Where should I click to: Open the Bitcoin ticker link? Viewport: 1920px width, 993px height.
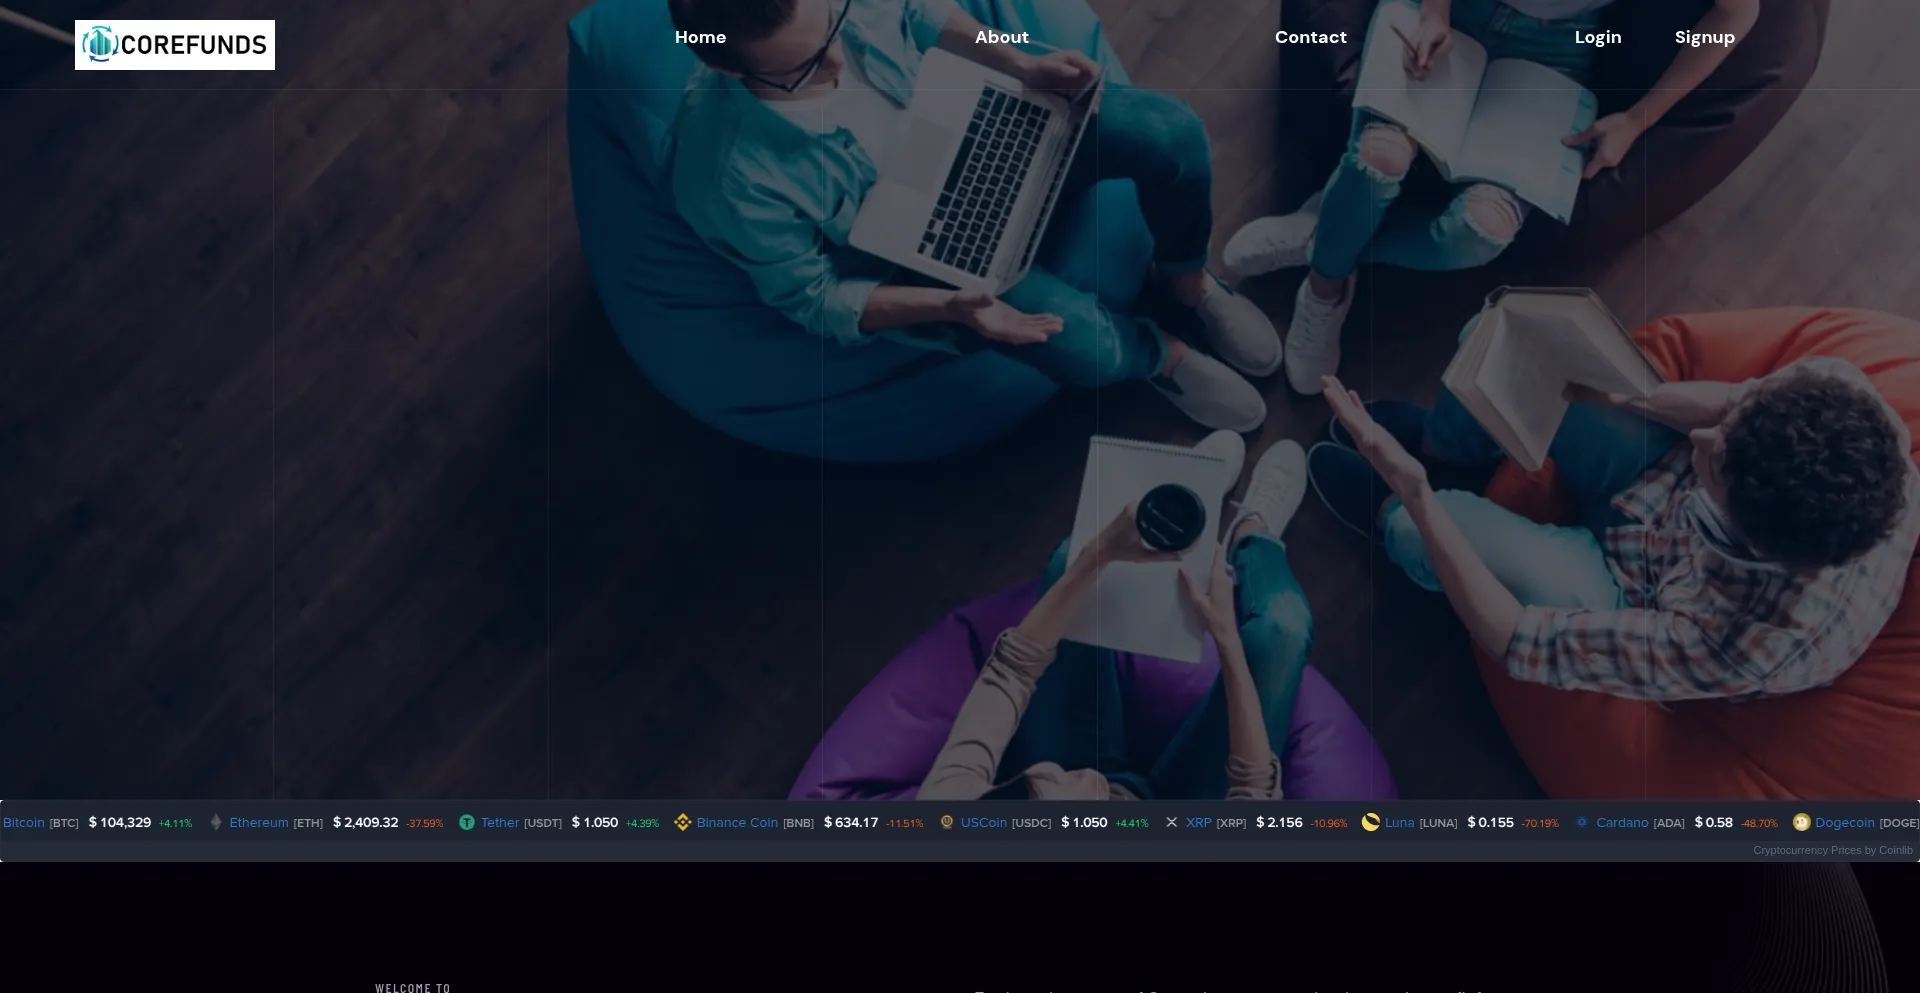pyautogui.click(x=24, y=822)
